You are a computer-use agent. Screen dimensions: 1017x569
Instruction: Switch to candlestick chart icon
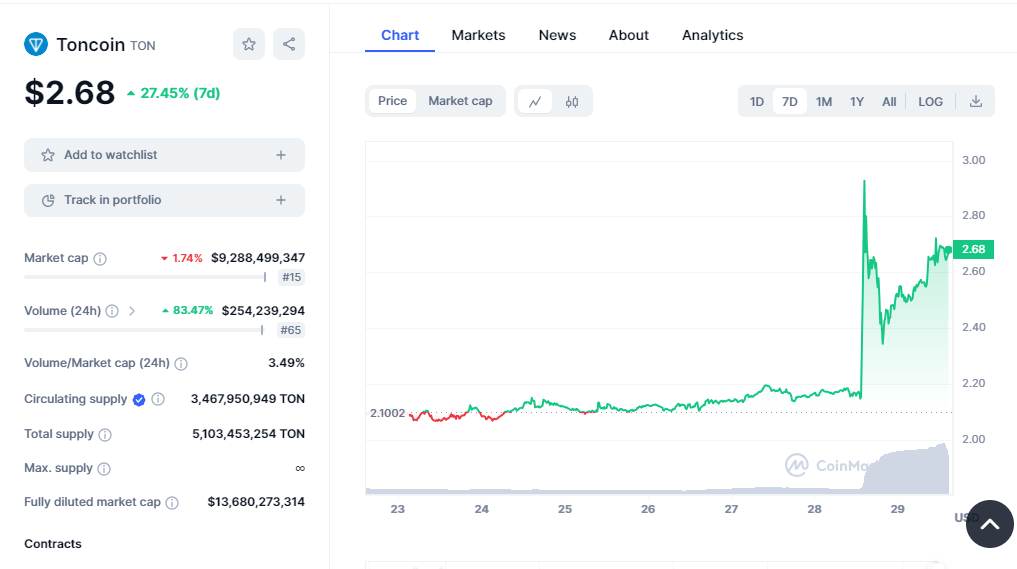(572, 101)
